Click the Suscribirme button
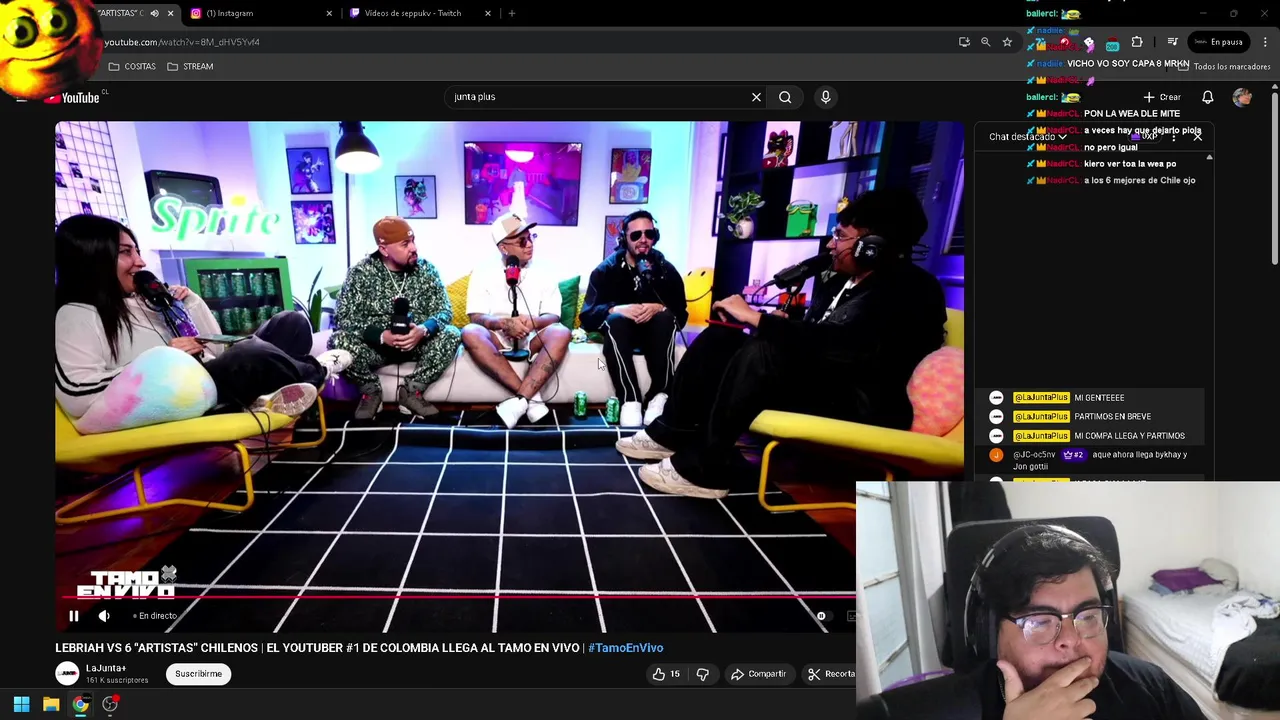The image size is (1280, 720). (x=198, y=674)
